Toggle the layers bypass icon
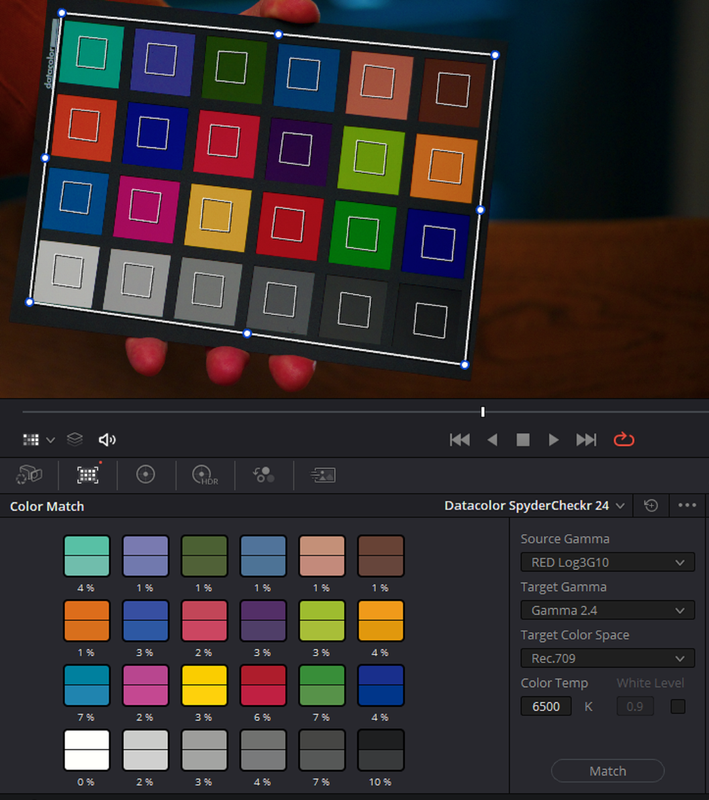This screenshot has height=800, width=709. [75, 439]
